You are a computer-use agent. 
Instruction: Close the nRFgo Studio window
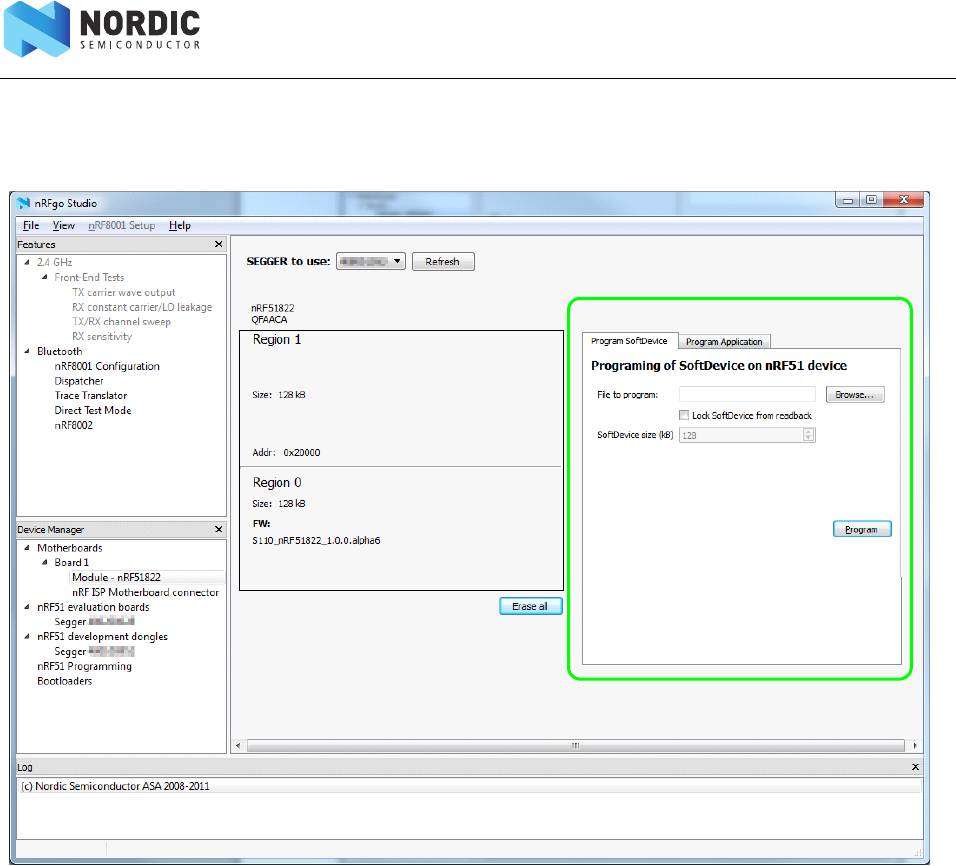[x=904, y=200]
